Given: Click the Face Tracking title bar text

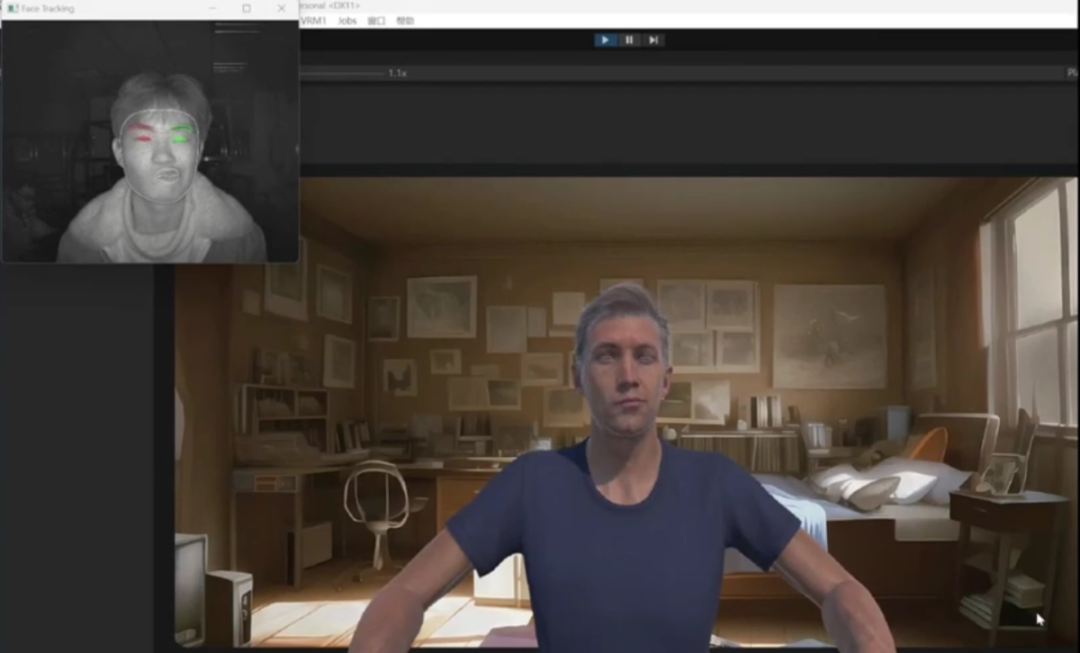Looking at the screenshot, I should [47, 8].
